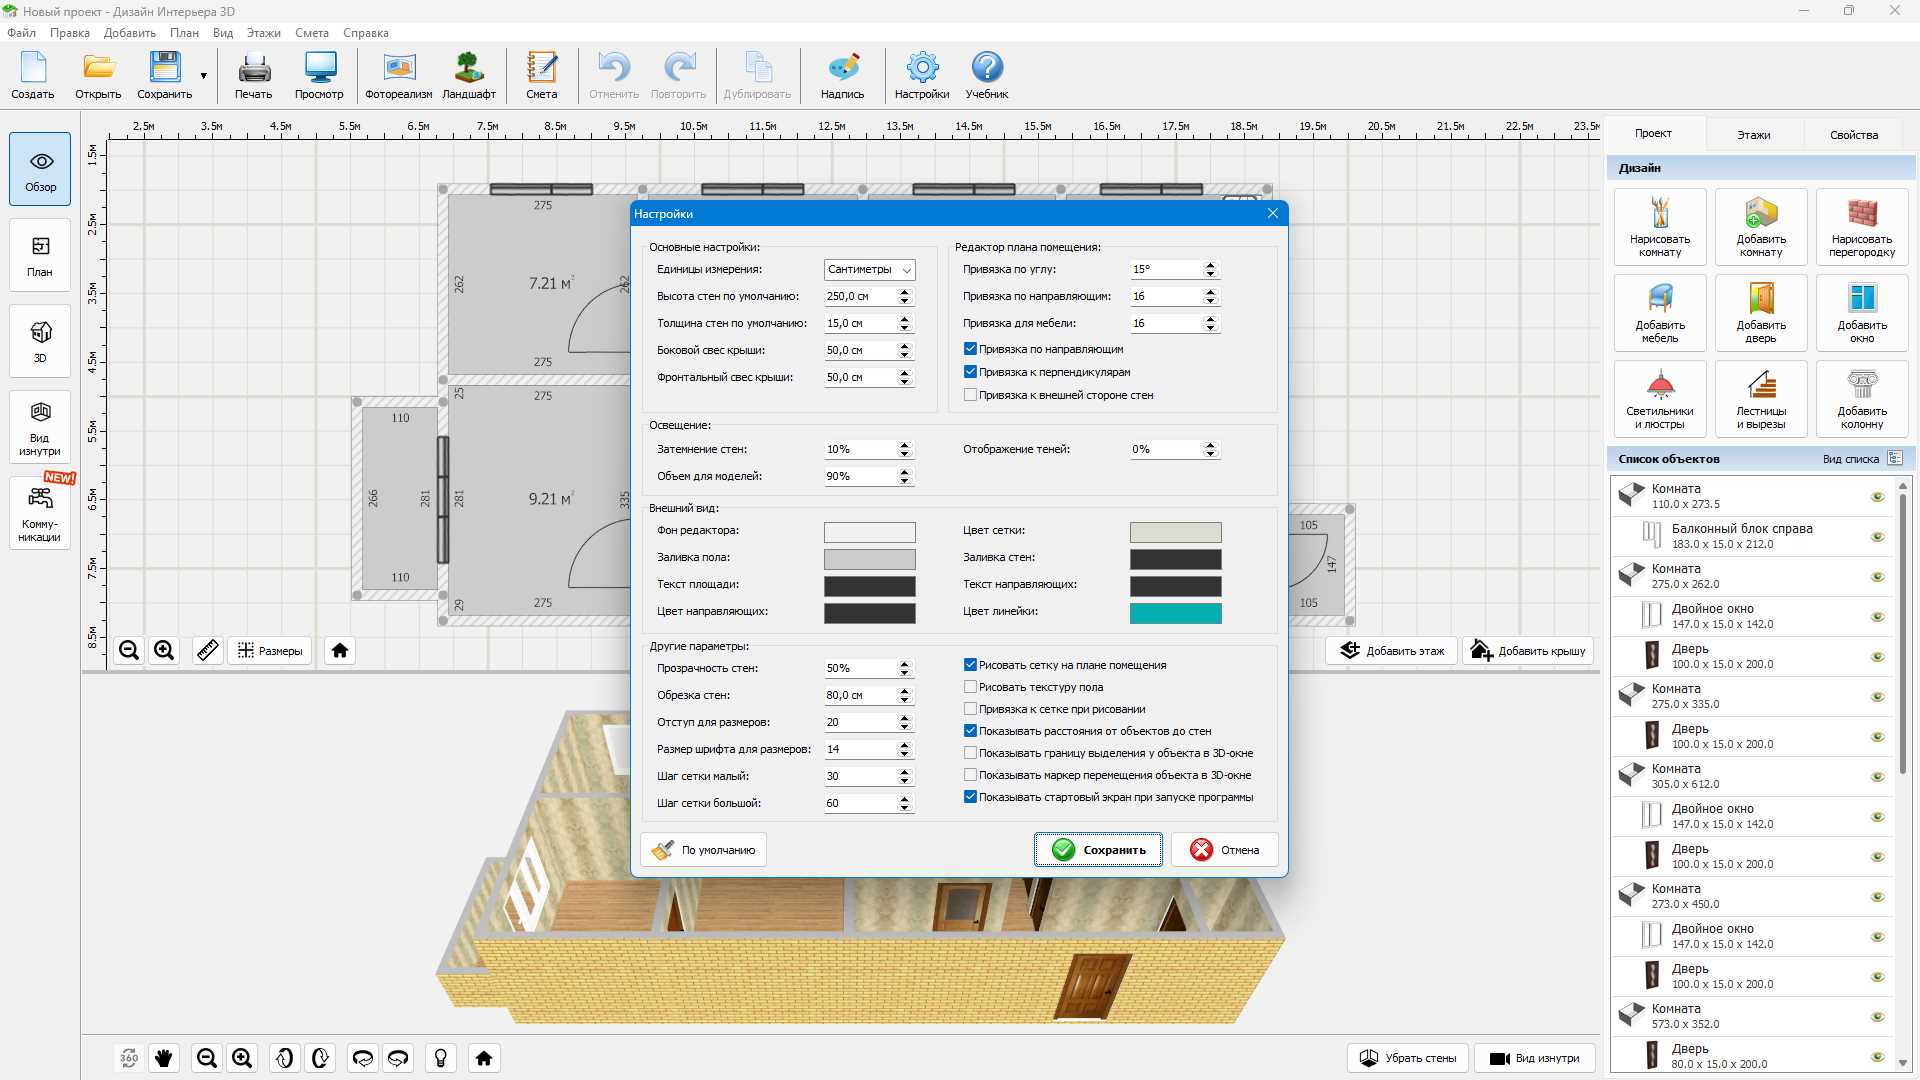1920x1080 pixels.
Task: Reset settings with По умолчанию button
Action: (704, 850)
